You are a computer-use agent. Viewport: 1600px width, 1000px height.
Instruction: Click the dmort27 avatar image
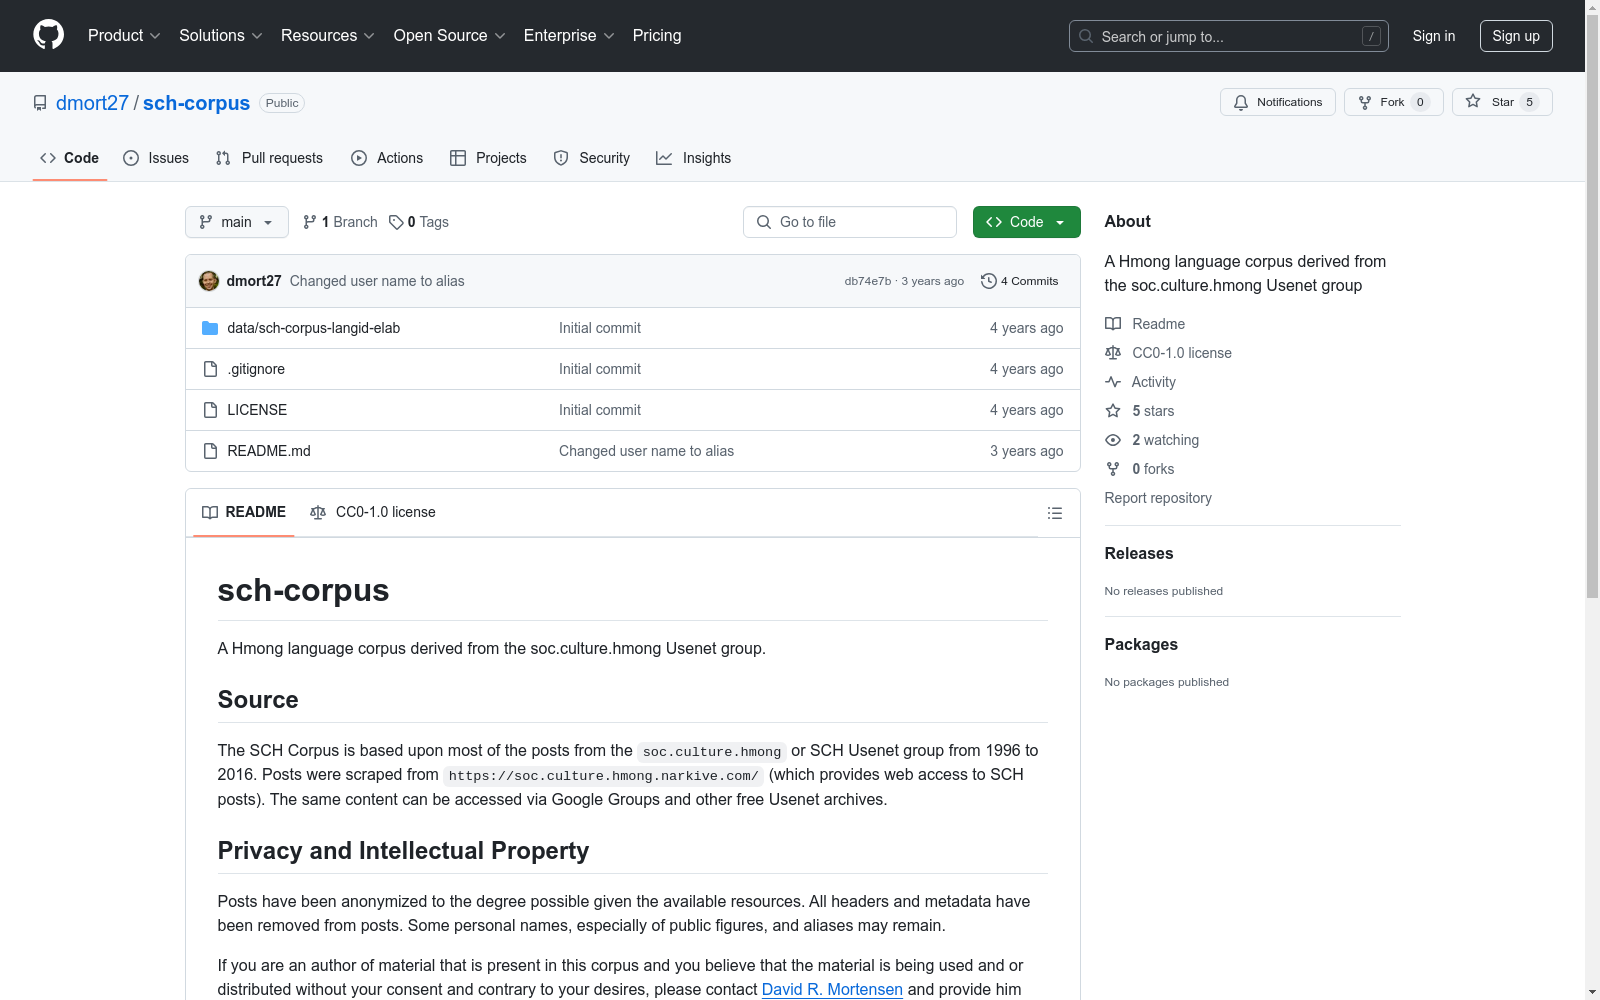coord(209,281)
